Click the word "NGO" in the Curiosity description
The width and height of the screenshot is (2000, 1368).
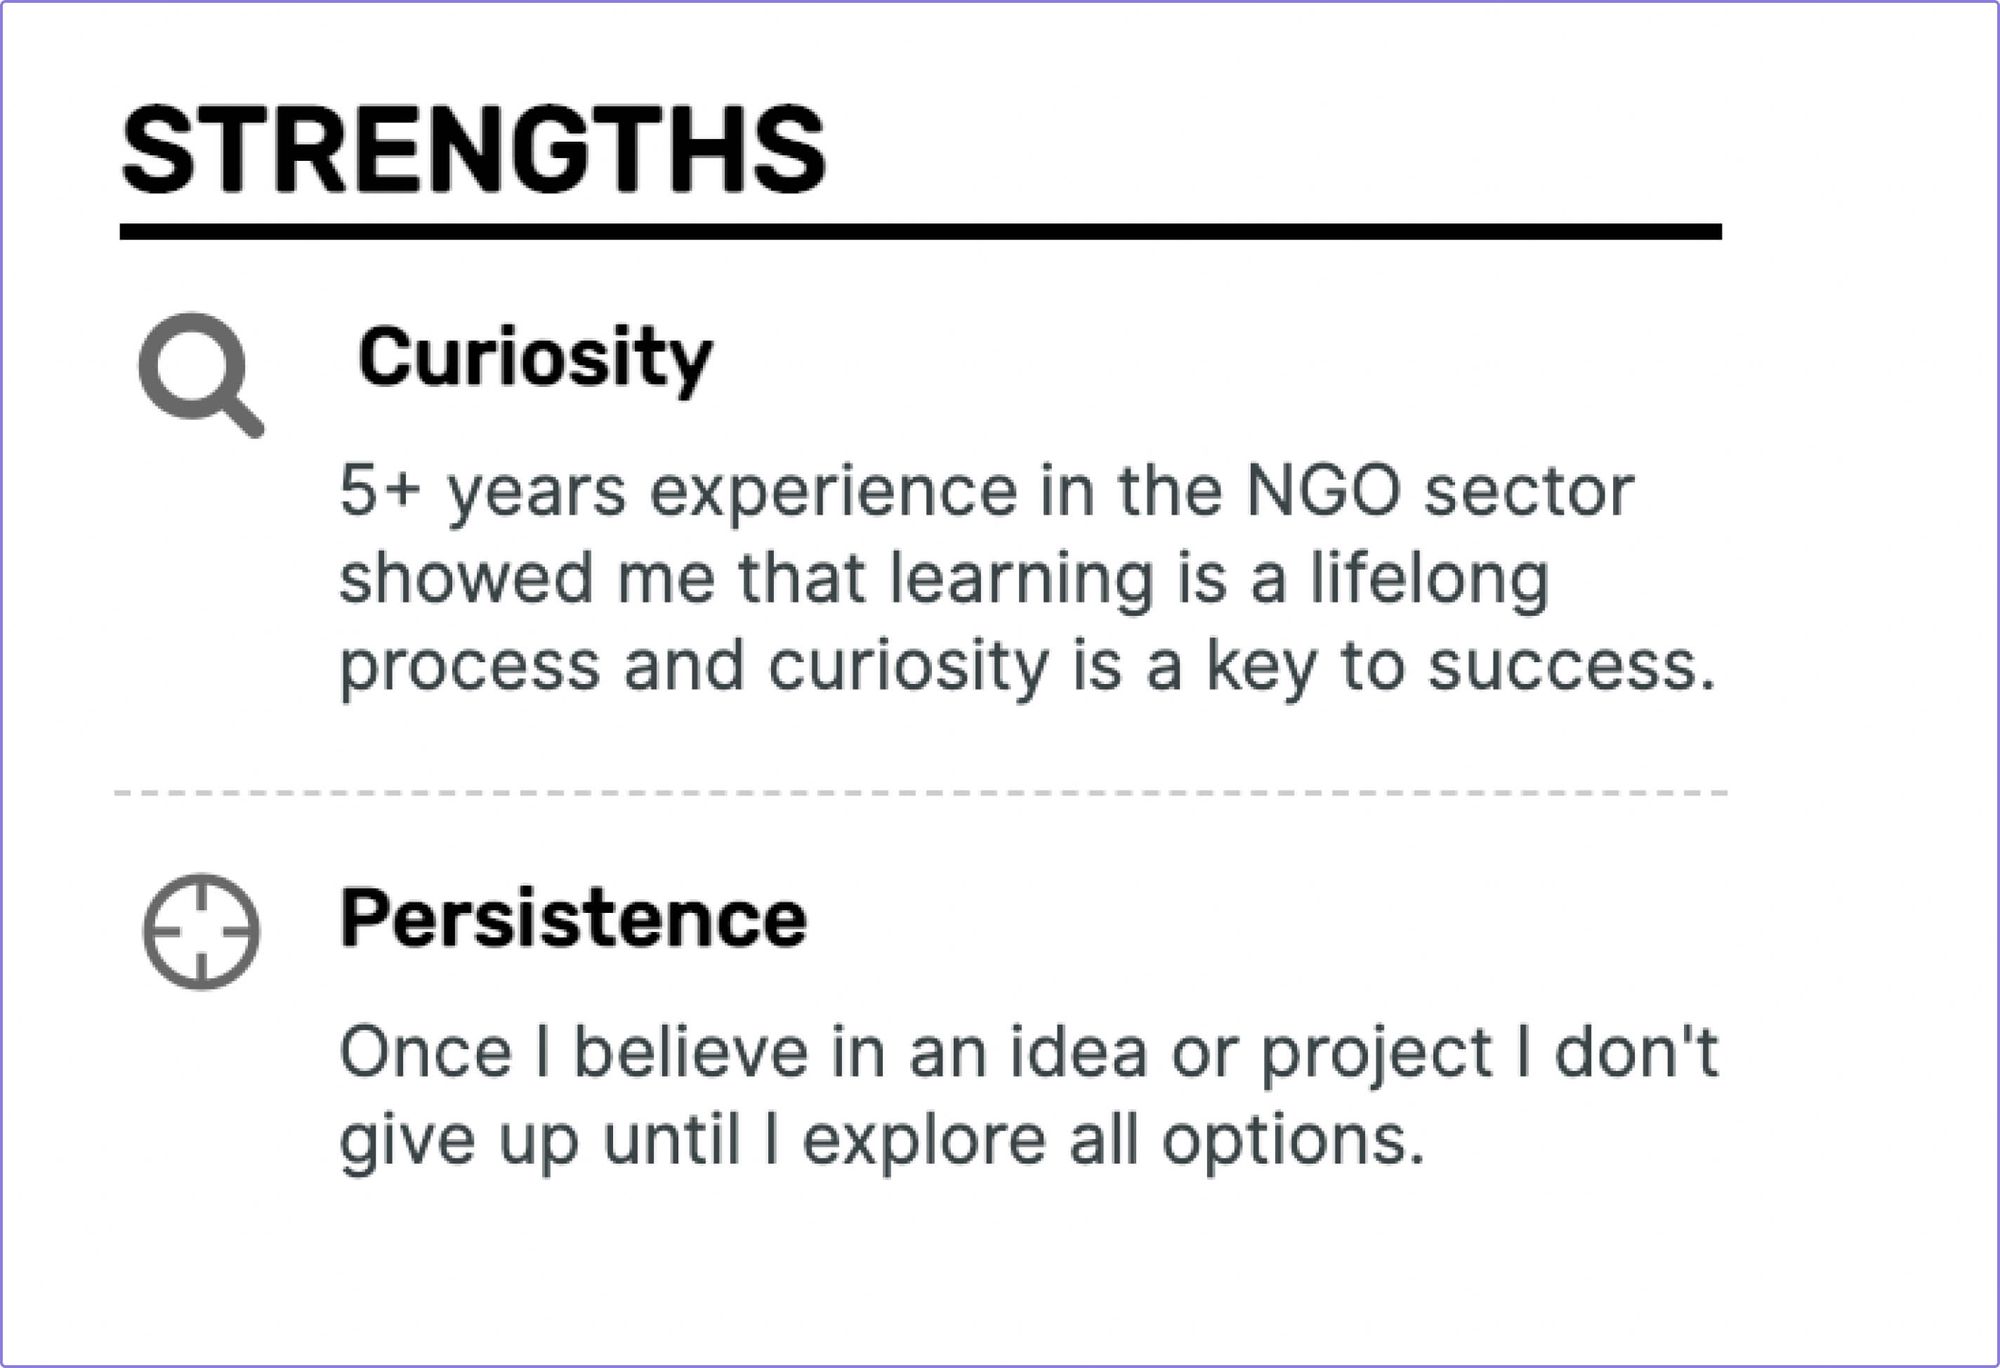[1323, 491]
